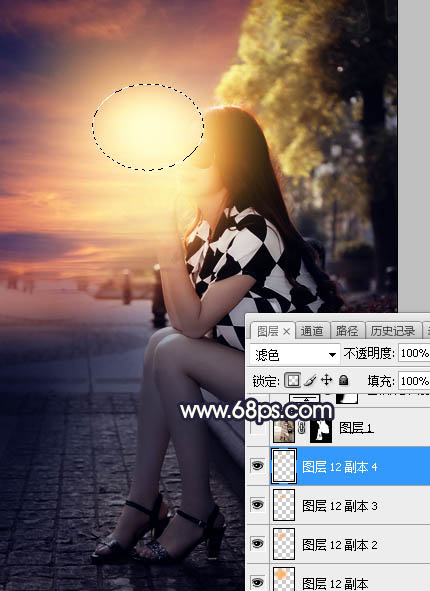Close the 图层 tab with its x
430x591 pixels.
286,332
